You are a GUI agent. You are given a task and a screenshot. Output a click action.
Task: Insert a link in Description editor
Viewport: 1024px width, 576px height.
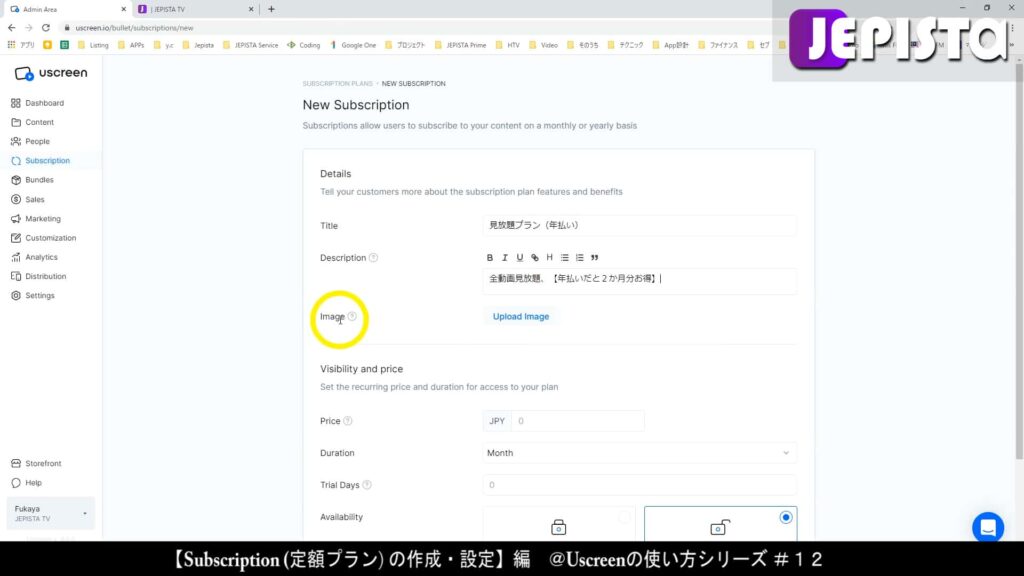point(535,258)
